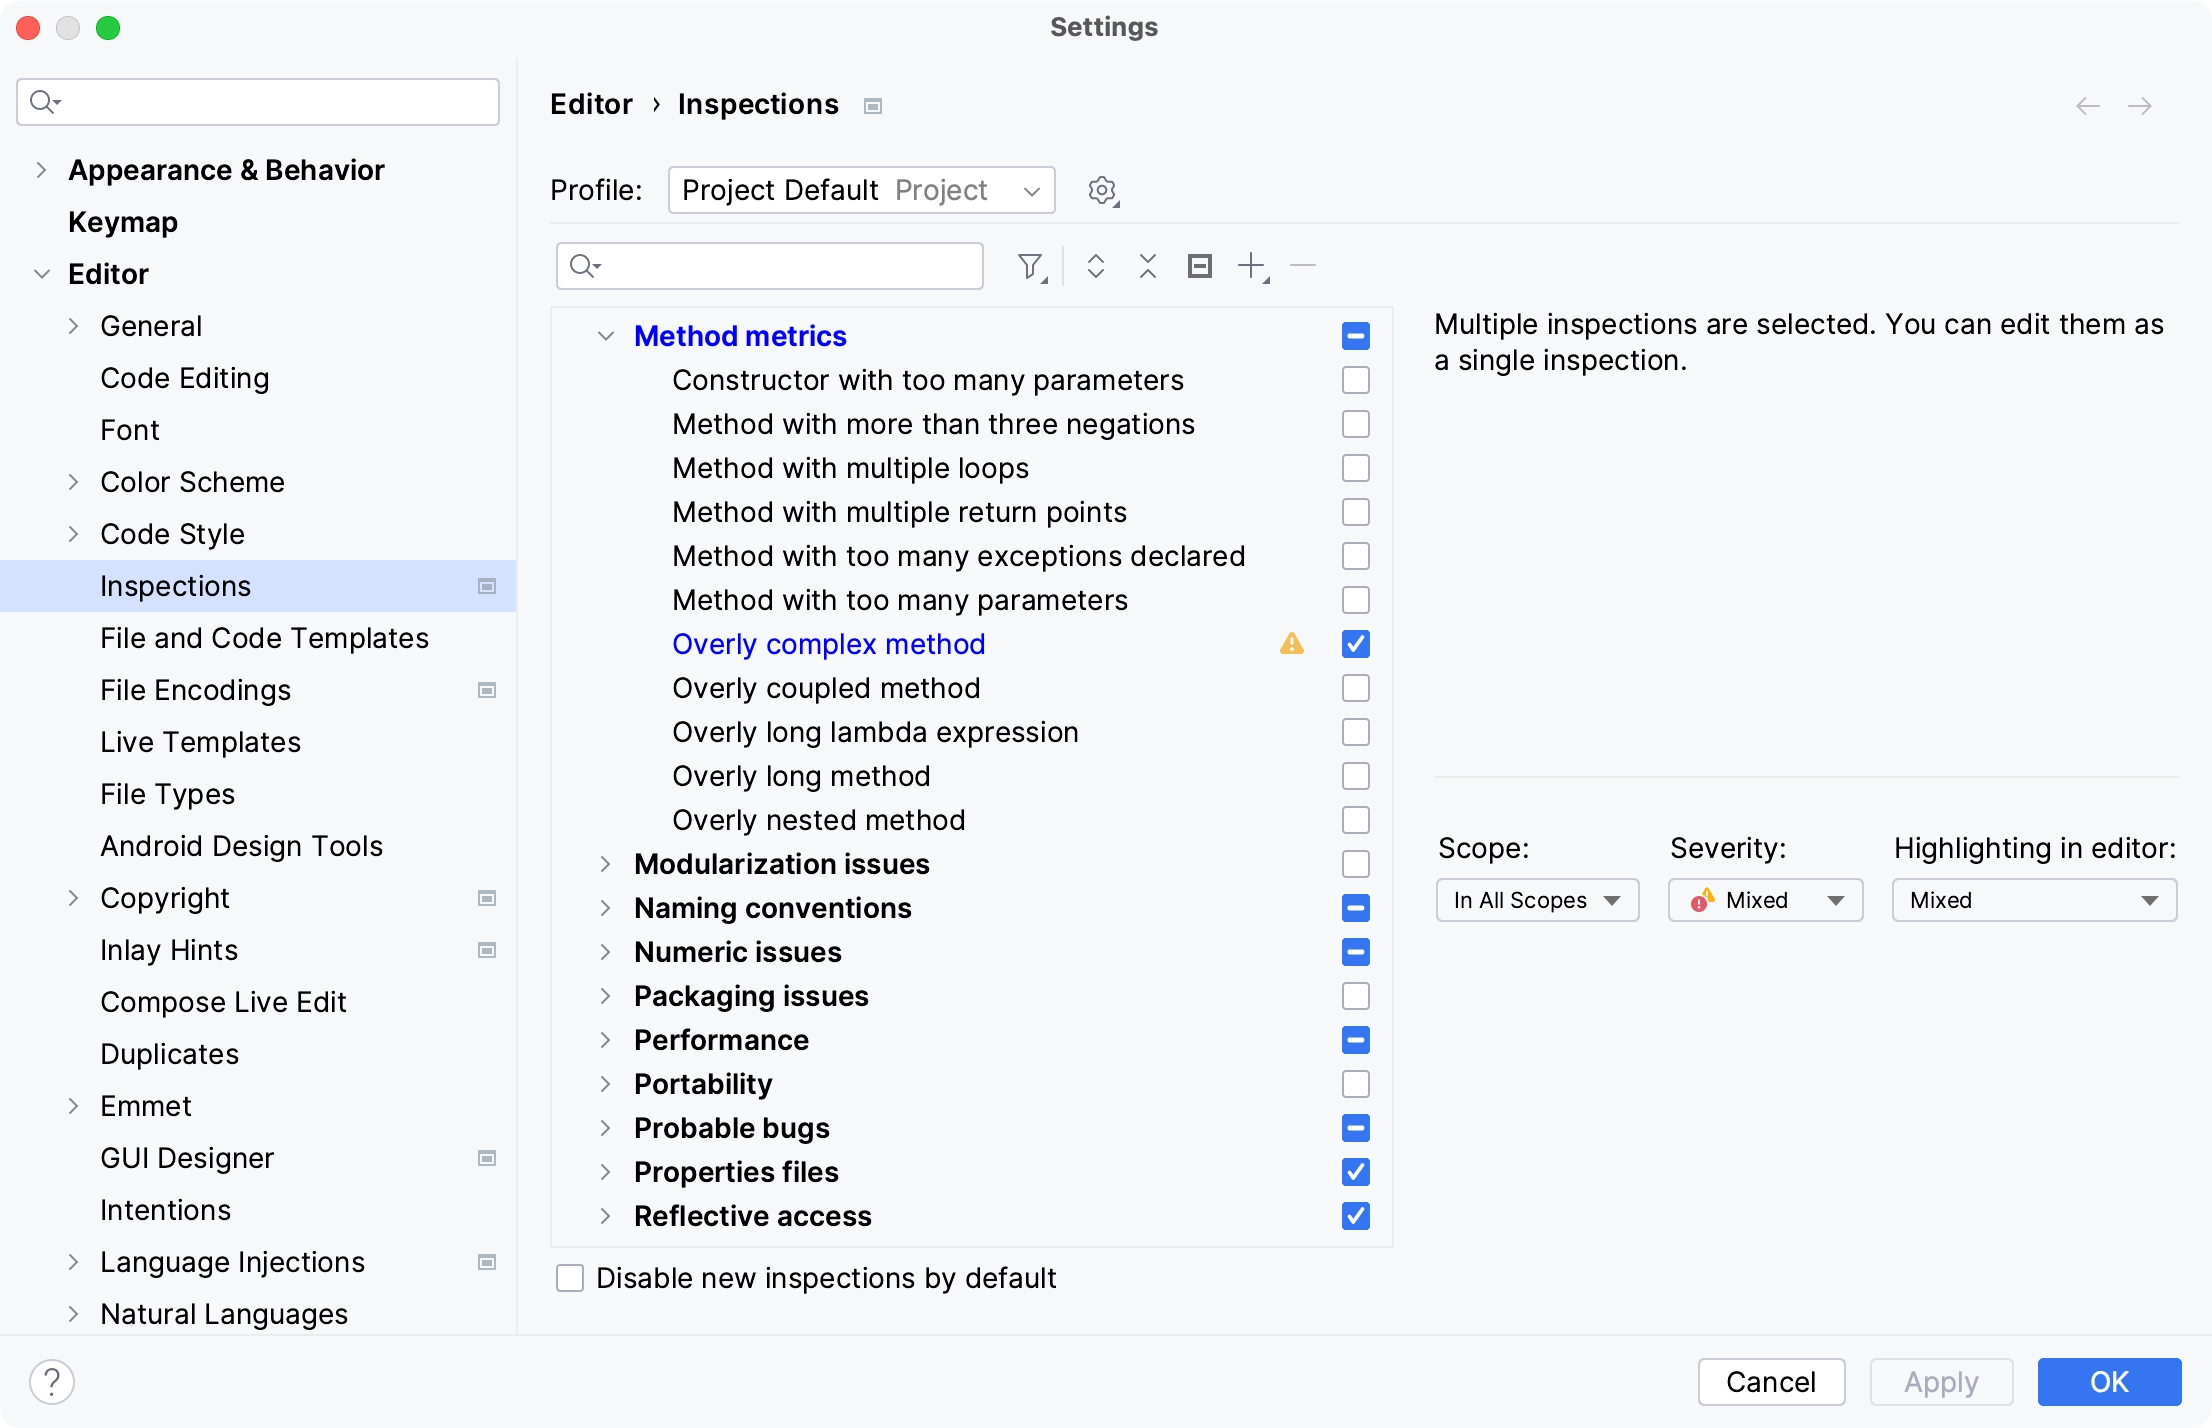Click the Cancel button
2212x1428 pixels.
point(1770,1381)
